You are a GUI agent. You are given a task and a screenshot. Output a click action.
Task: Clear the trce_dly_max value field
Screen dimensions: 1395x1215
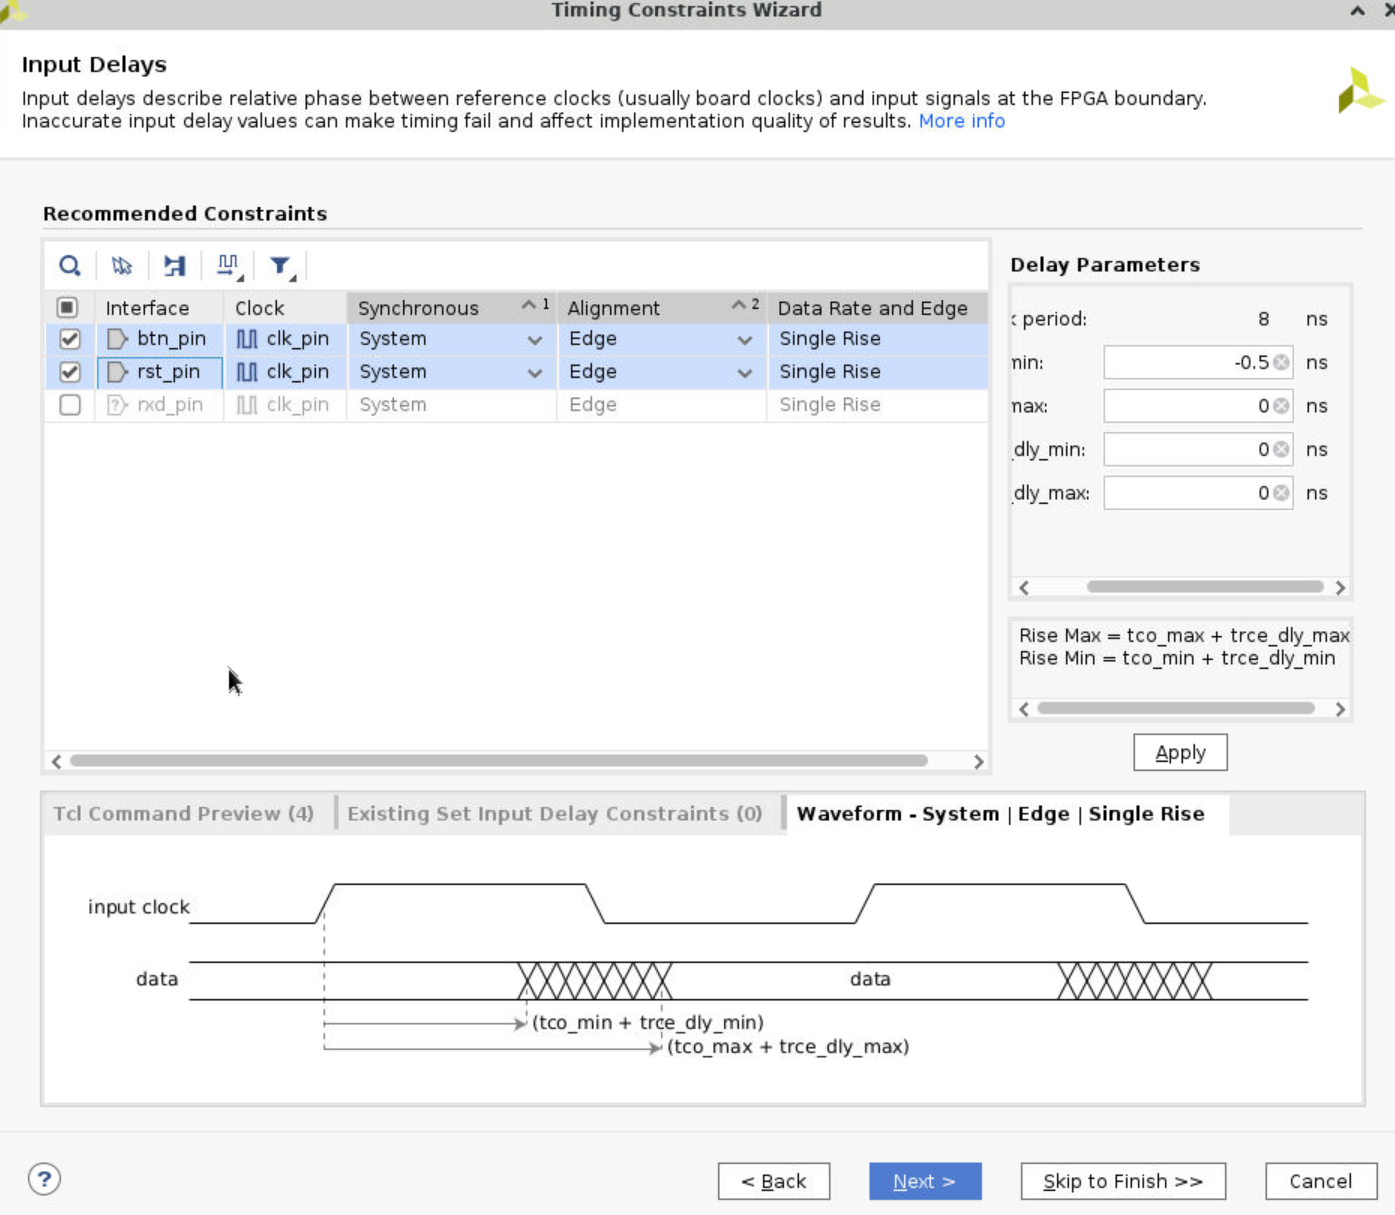click(x=1281, y=493)
